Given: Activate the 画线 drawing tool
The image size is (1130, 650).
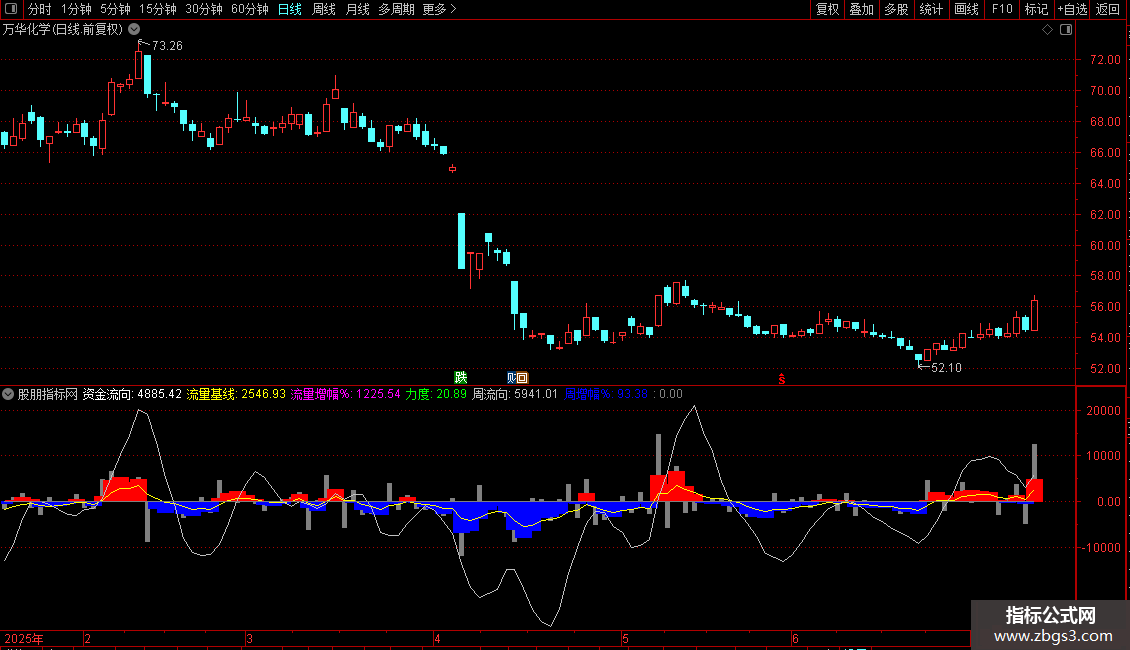Looking at the screenshot, I should click(966, 9).
